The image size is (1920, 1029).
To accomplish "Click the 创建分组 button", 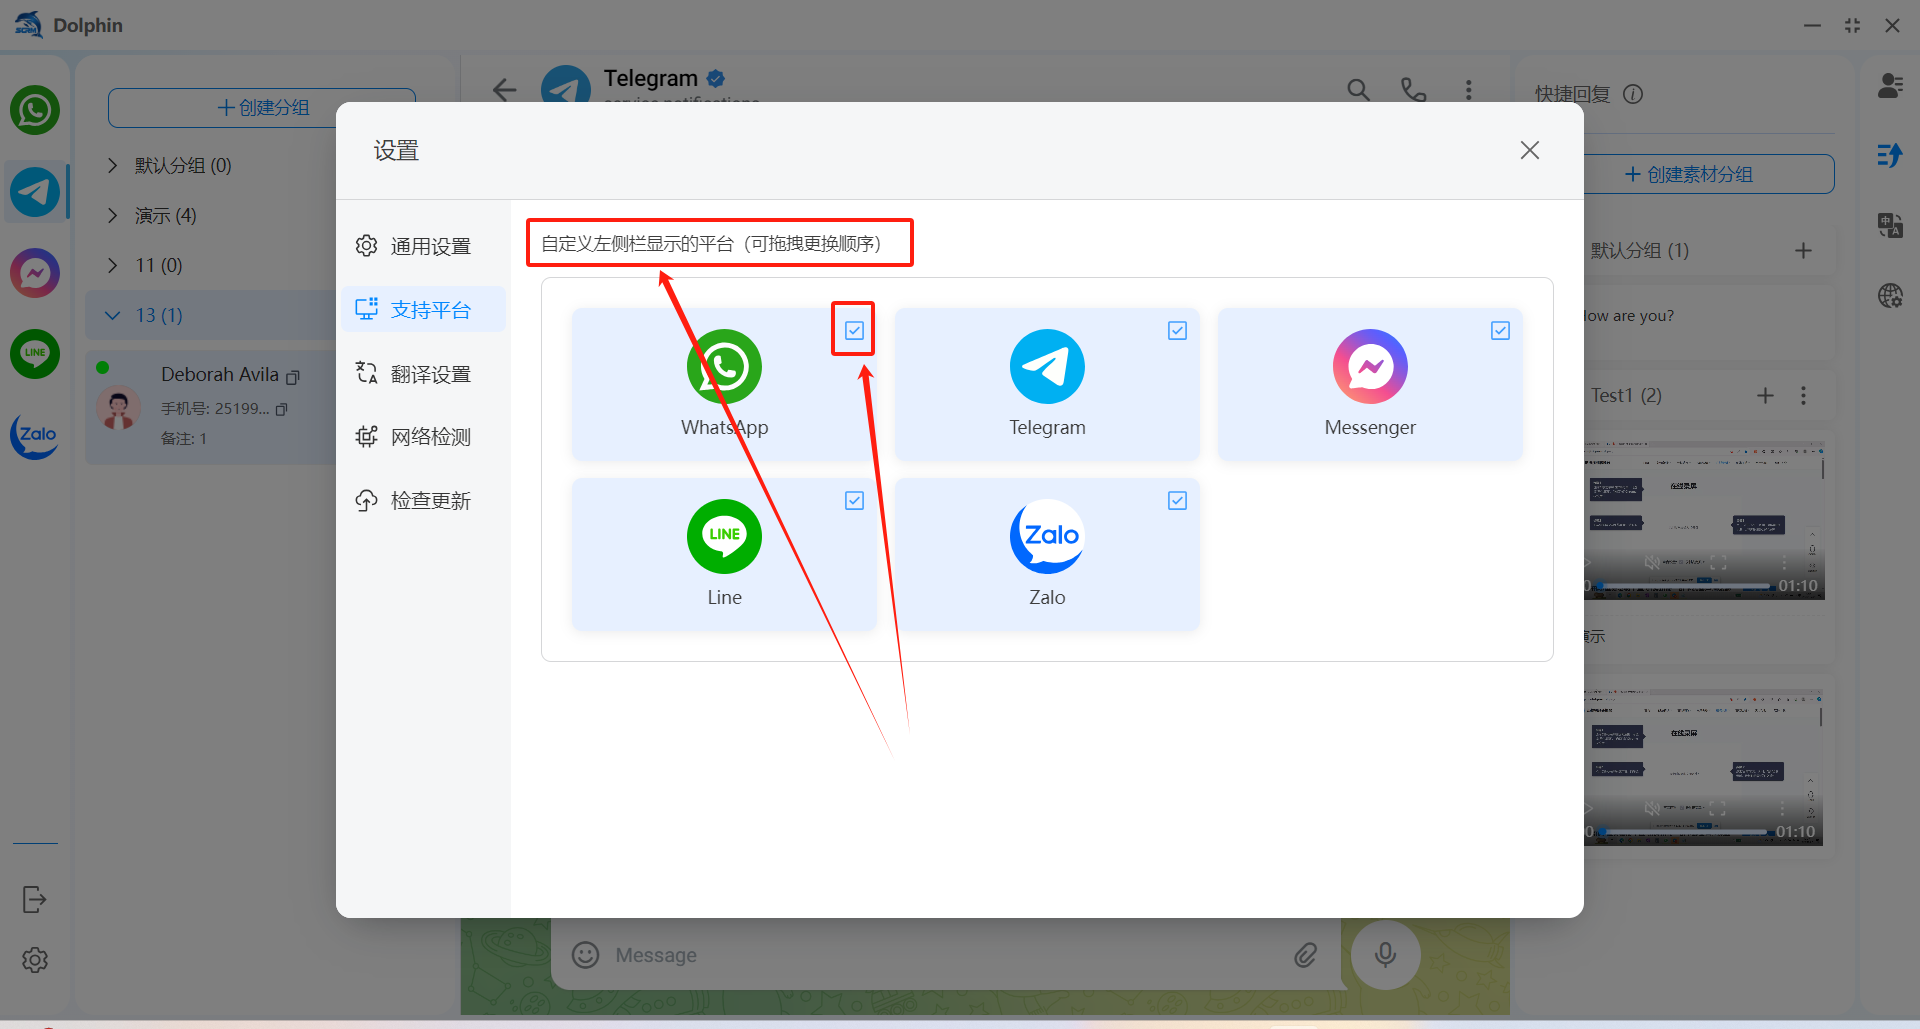I will click(262, 108).
